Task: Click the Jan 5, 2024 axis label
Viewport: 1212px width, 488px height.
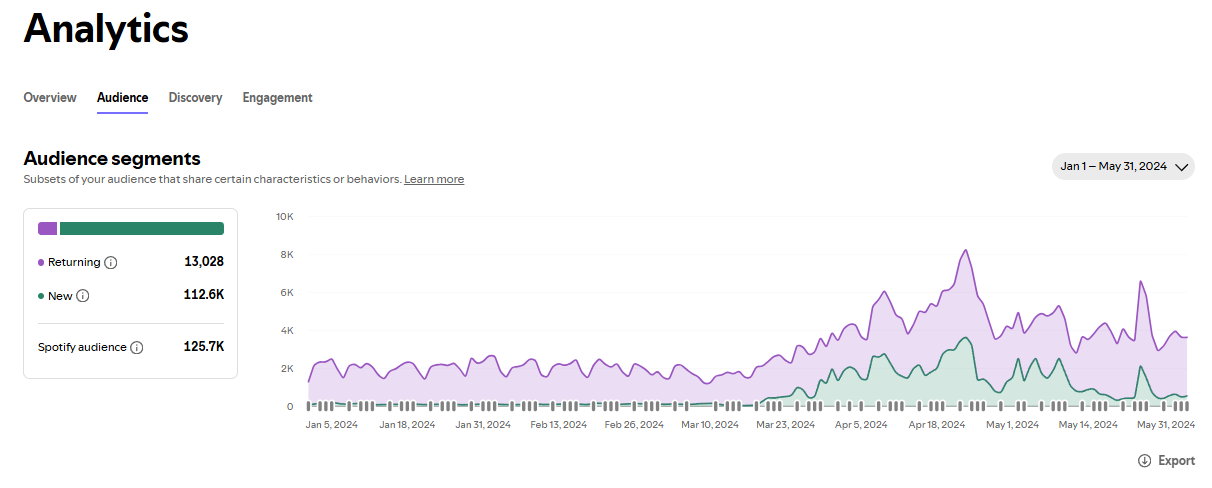Action: tap(332, 425)
